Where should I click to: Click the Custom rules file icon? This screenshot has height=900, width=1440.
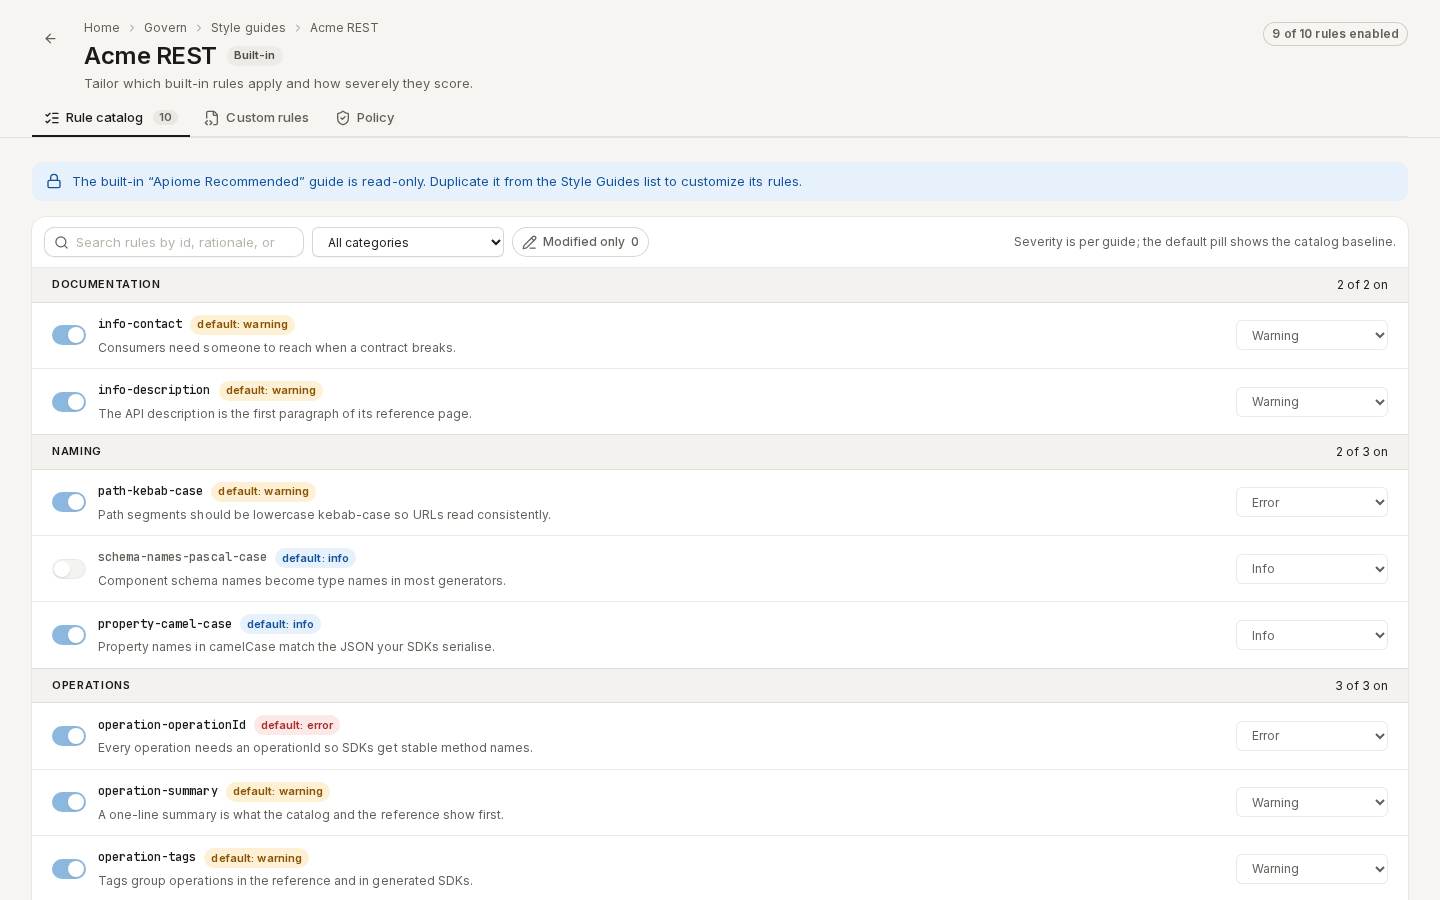pyautogui.click(x=212, y=118)
